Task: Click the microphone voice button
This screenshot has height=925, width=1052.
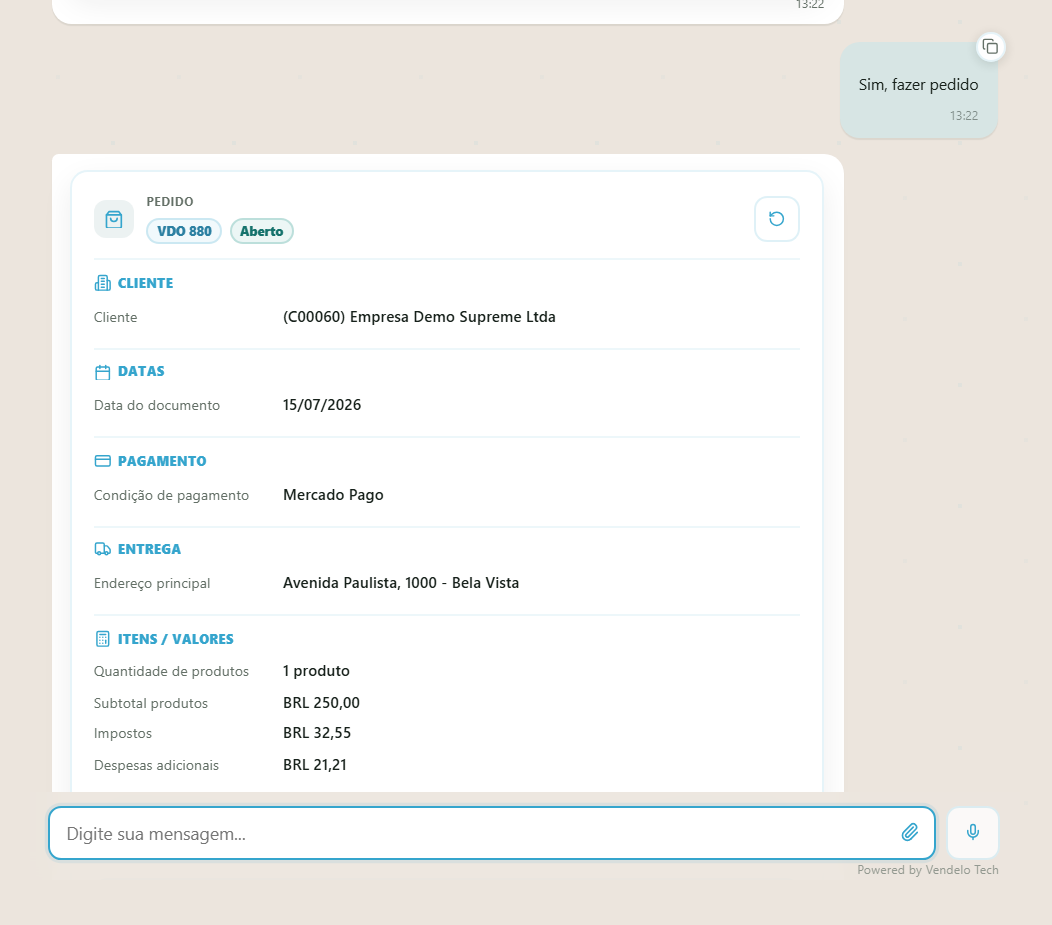Action: coord(973,832)
